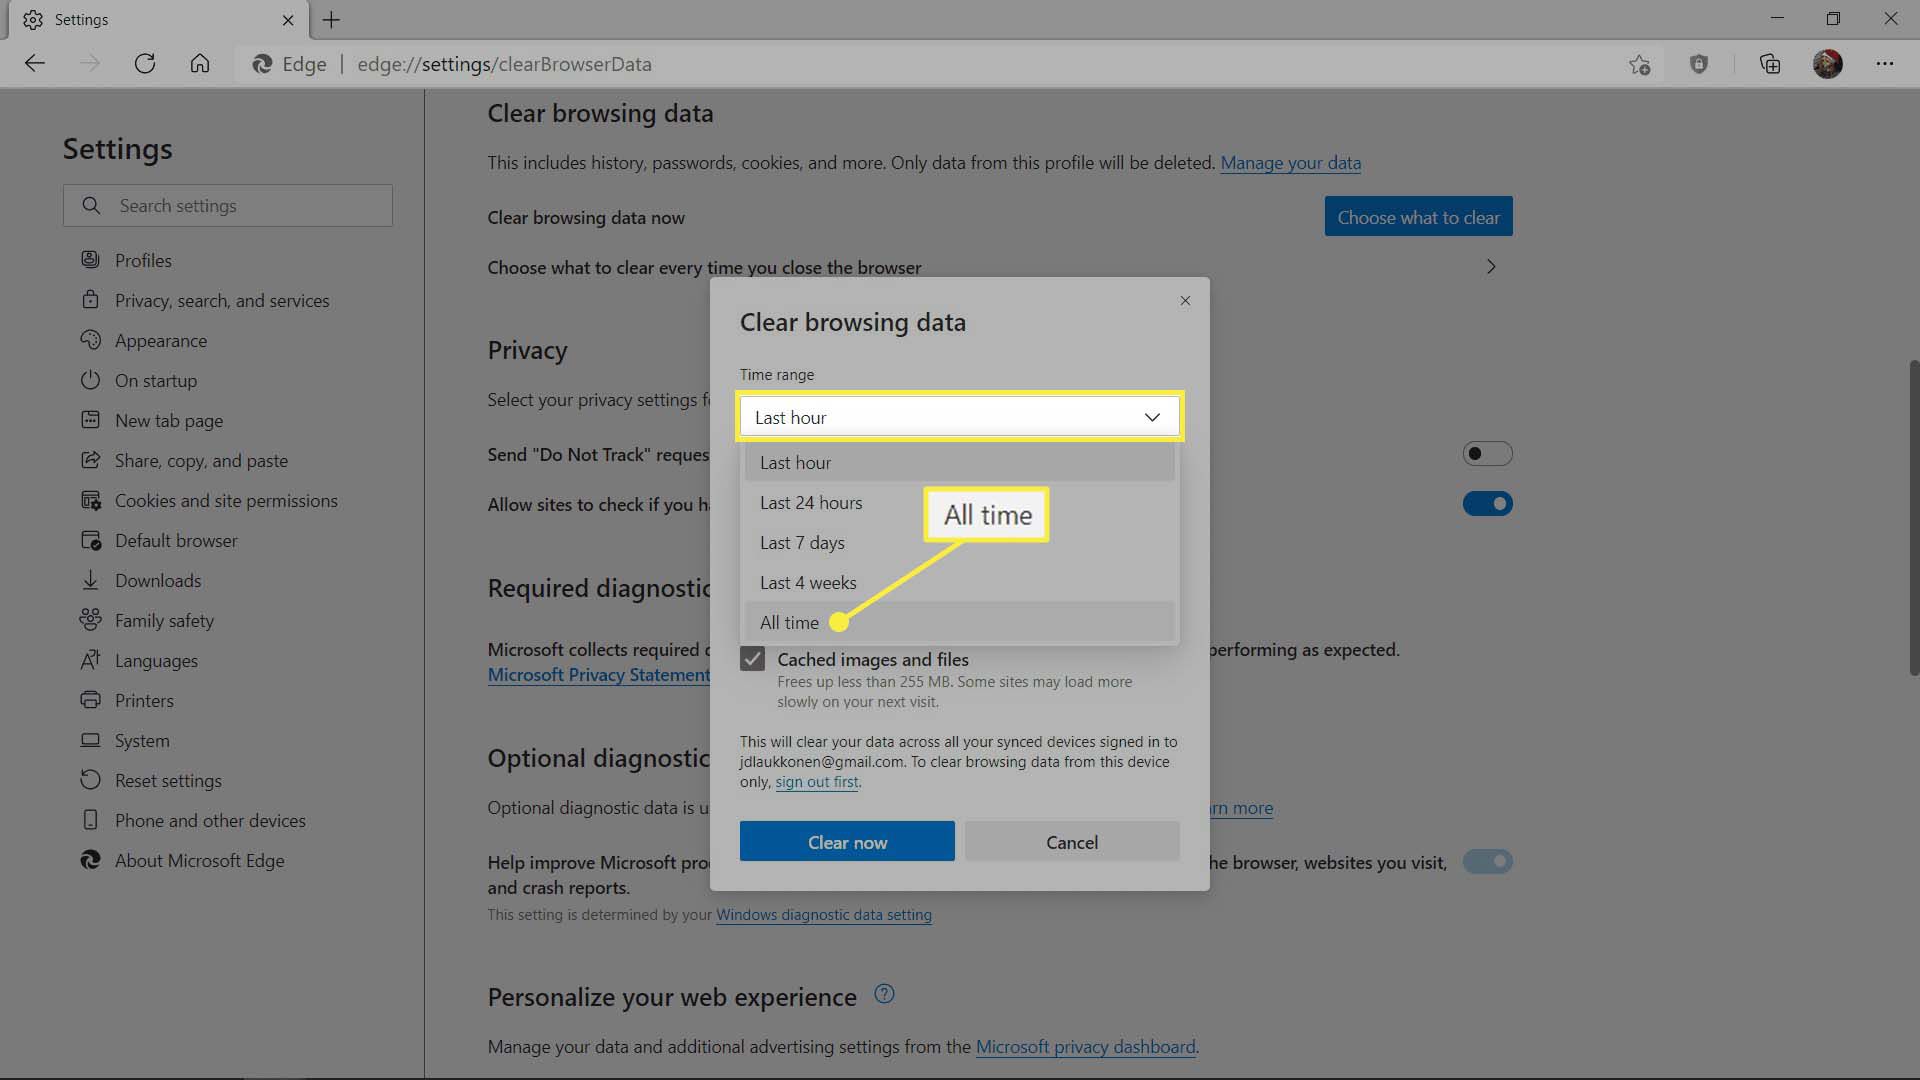Click the forward navigation arrow
Screen dimensions: 1920x1080
point(90,64)
